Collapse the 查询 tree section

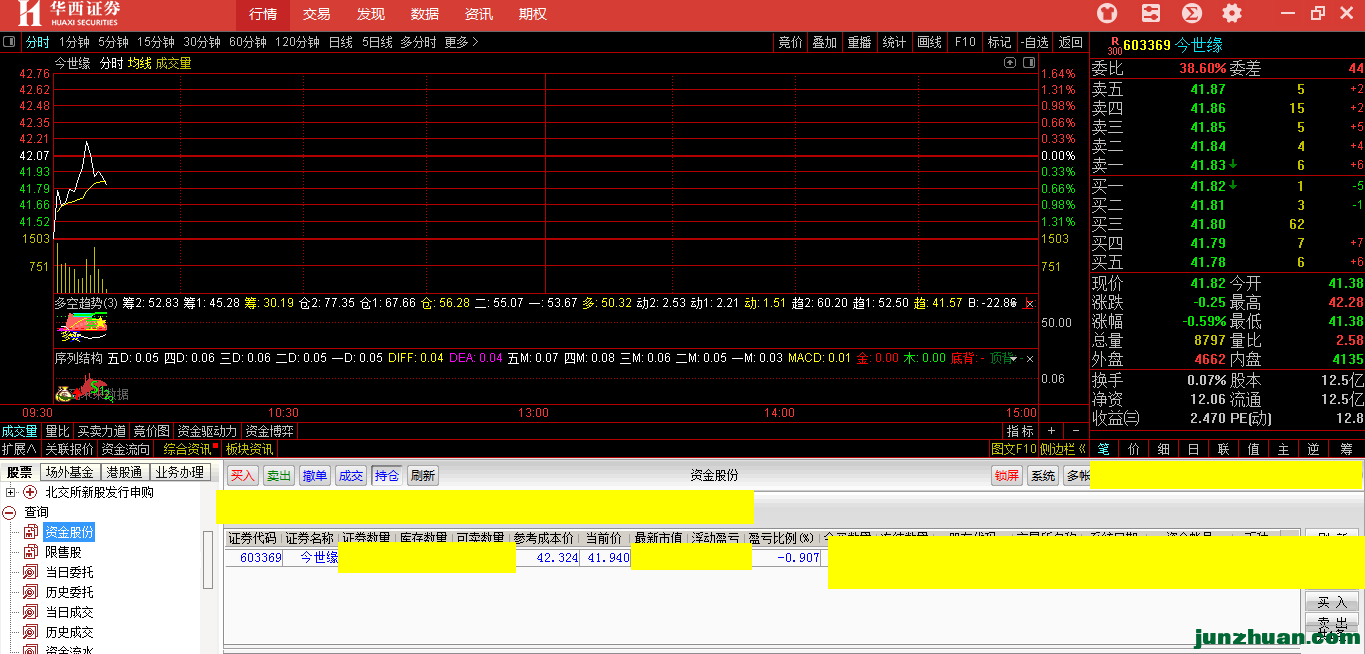(10, 512)
